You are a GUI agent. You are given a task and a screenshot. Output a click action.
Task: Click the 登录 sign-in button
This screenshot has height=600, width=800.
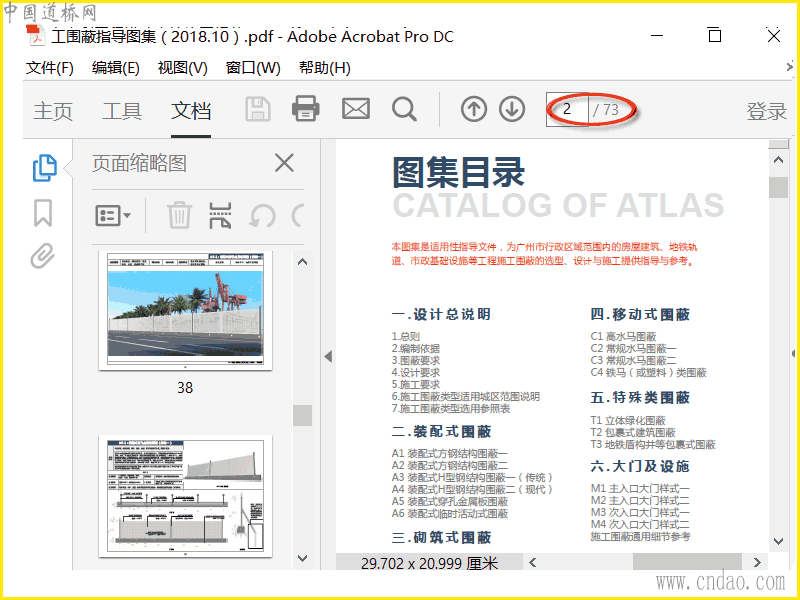(766, 111)
